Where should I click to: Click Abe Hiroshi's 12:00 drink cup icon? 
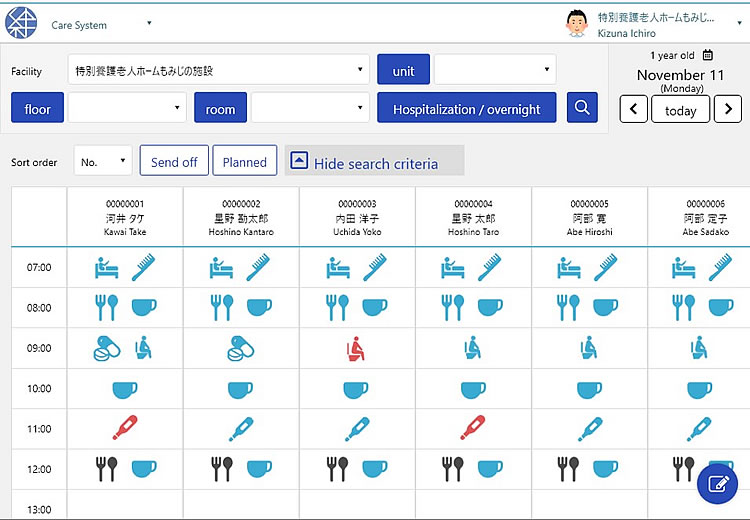click(x=606, y=468)
